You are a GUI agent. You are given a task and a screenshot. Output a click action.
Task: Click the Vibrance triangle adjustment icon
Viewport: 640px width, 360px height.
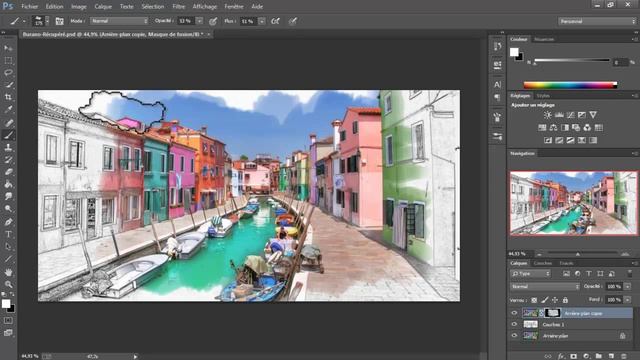pyautogui.click(x=593, y=115)
